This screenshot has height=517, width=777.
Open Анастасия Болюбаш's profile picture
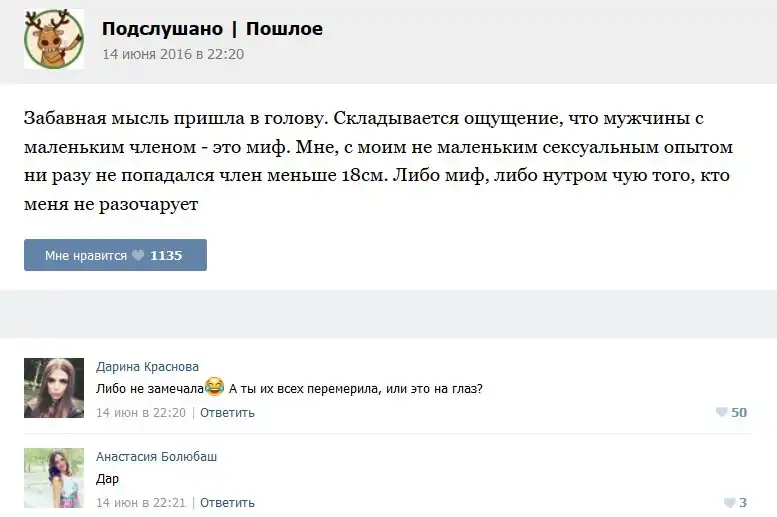(53, 478)
